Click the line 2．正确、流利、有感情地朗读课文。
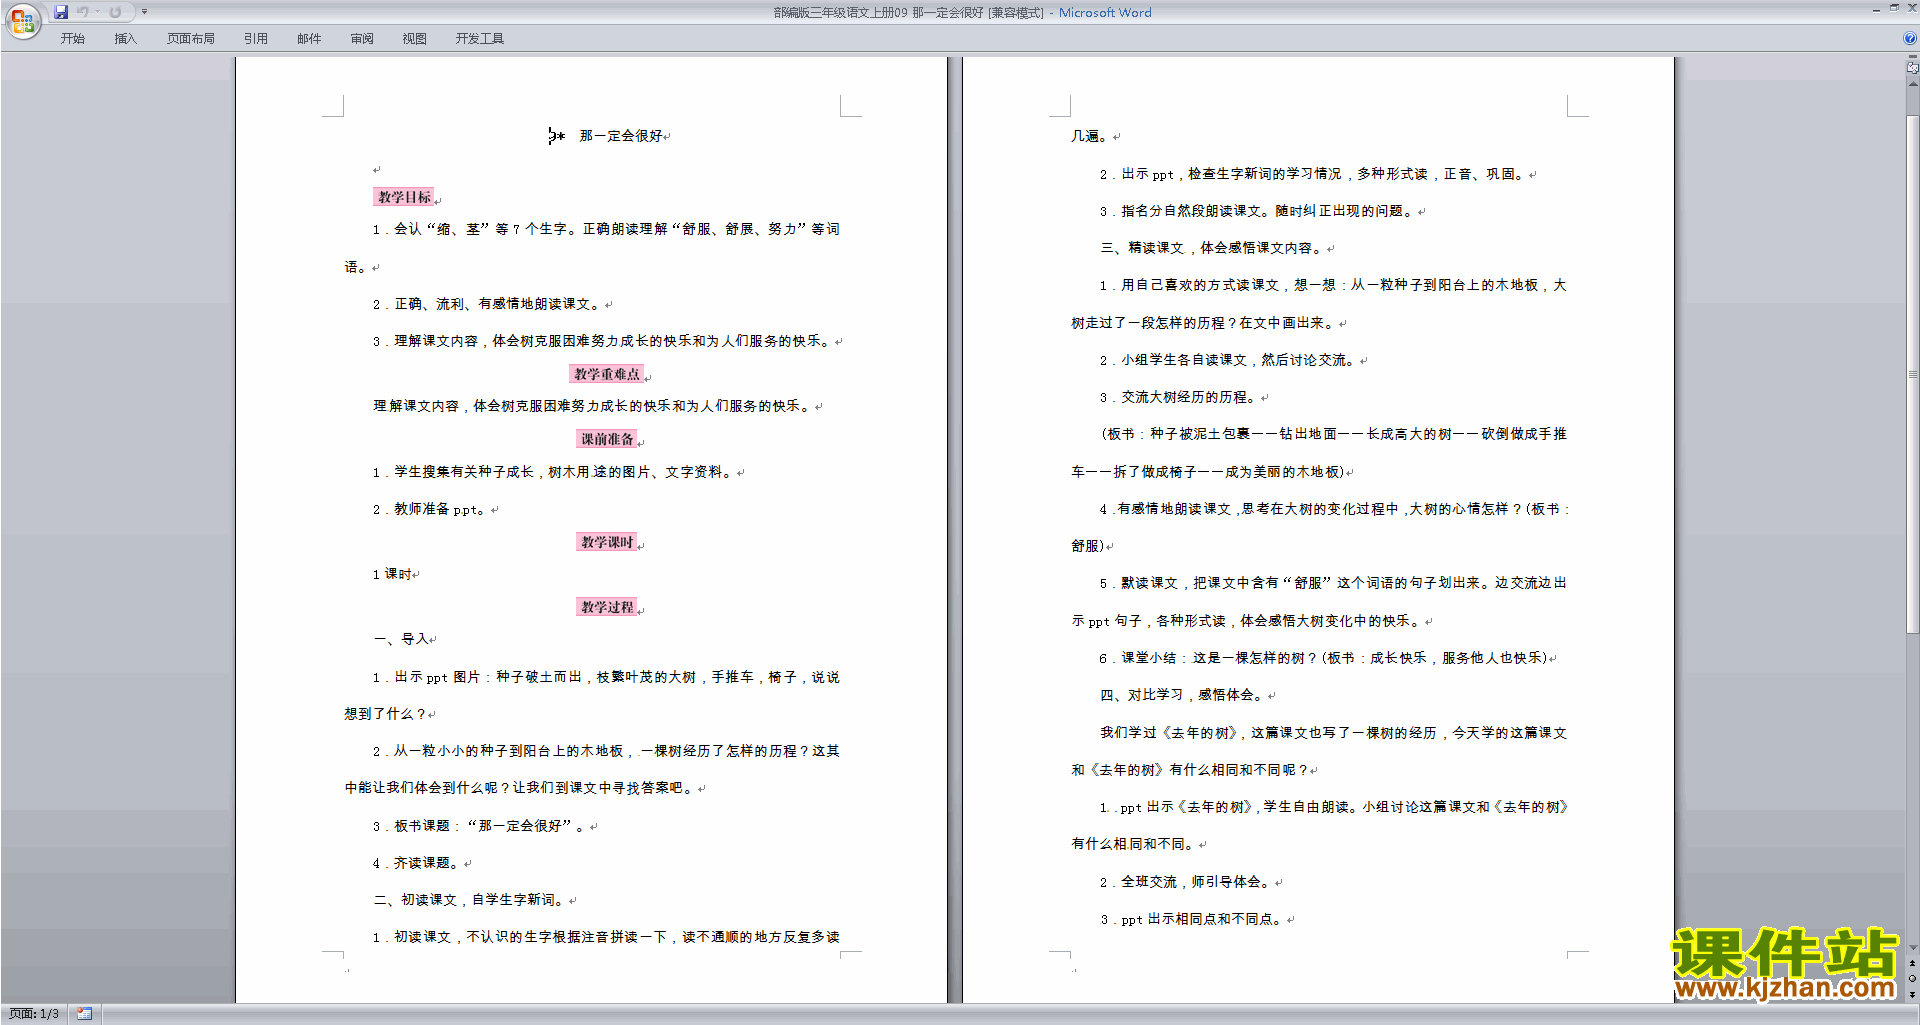 pos(487,304)
